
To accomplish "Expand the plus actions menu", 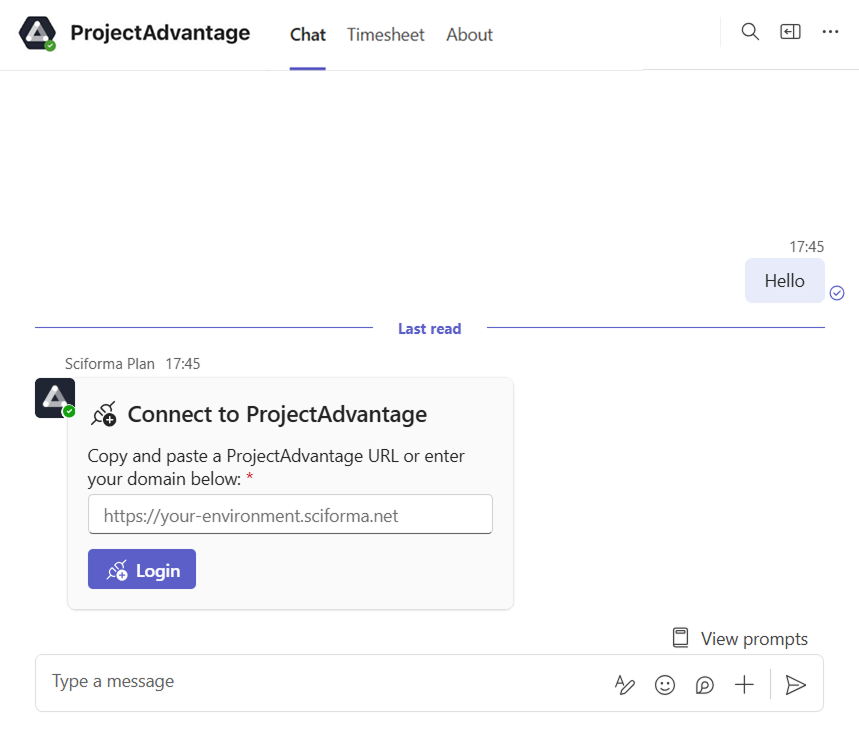I will coord(744,685).
